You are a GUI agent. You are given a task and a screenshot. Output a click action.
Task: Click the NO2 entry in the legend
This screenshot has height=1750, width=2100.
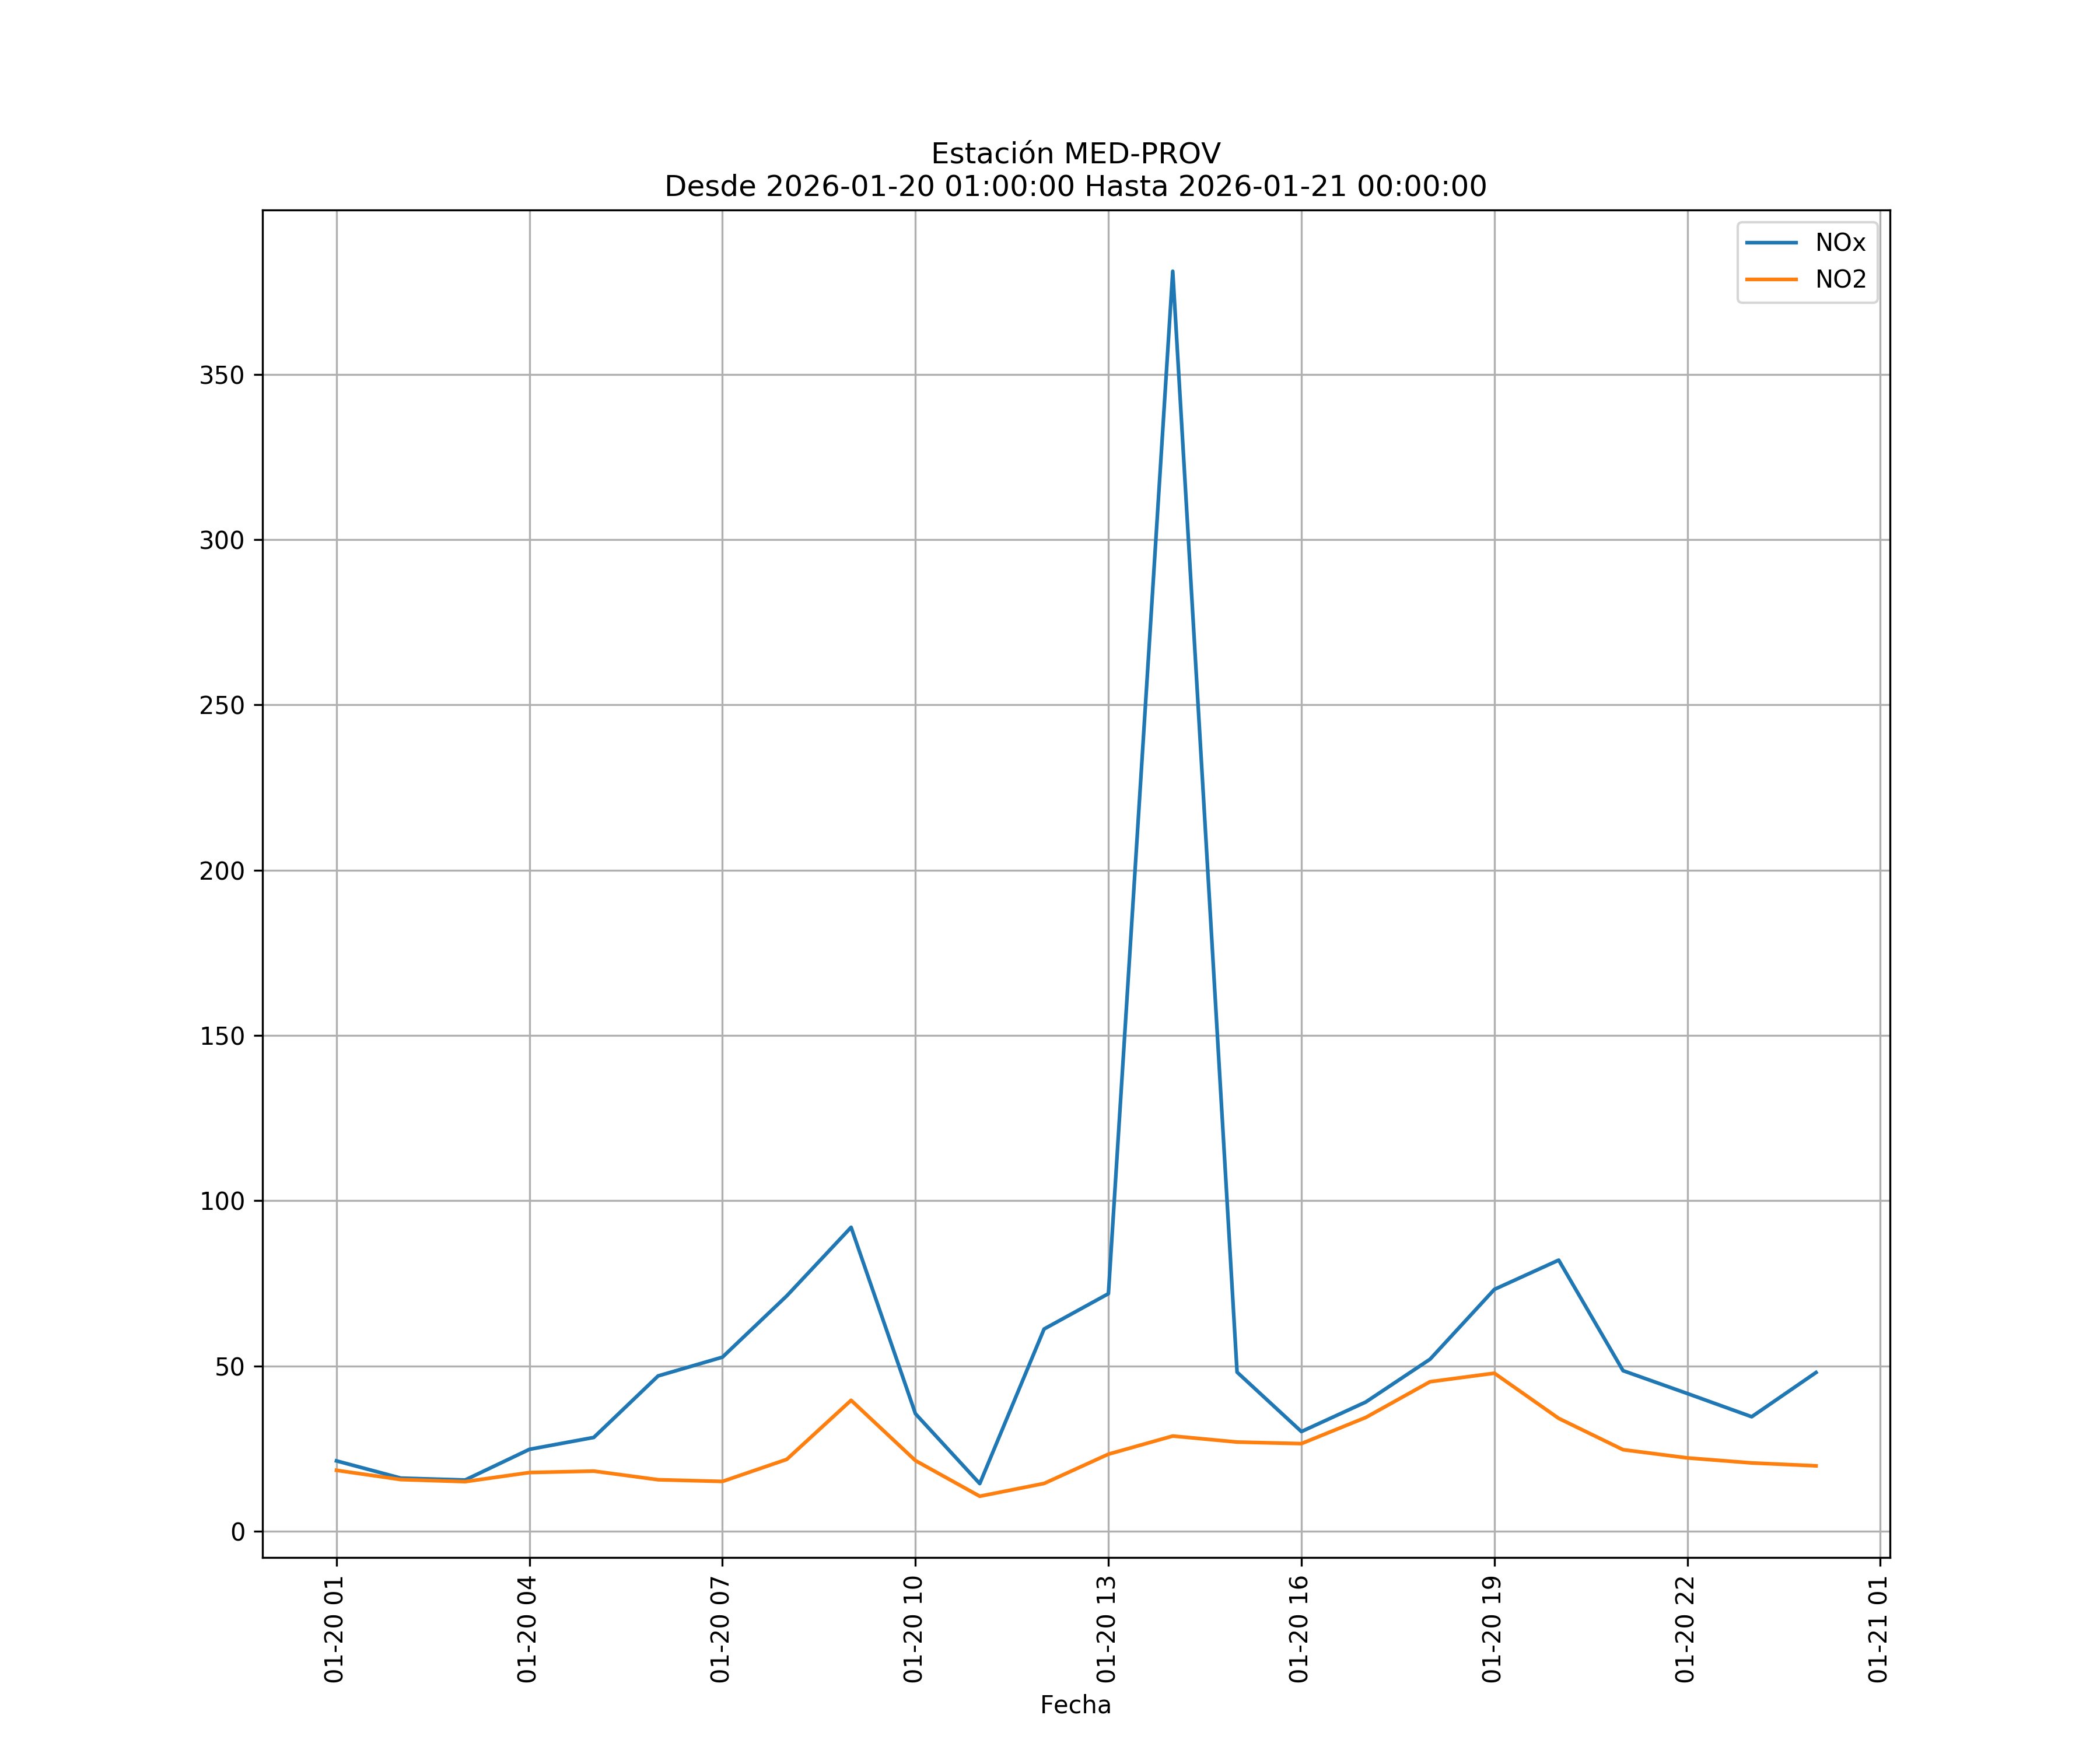pos(1840,280)
